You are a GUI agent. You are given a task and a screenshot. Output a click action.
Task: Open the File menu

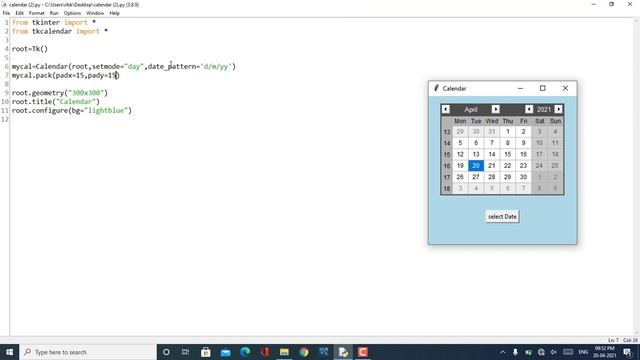[6, 13]
